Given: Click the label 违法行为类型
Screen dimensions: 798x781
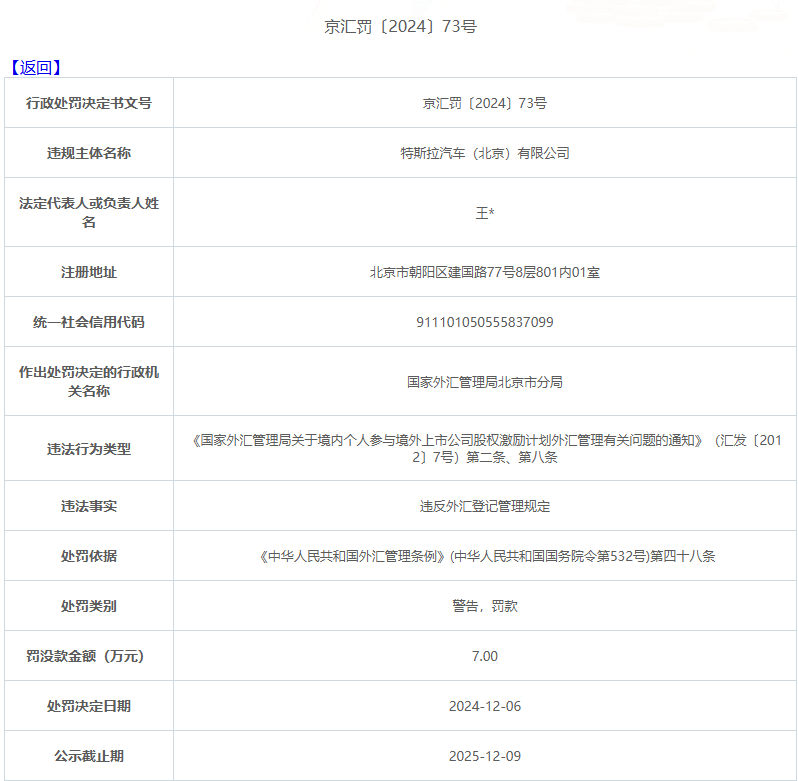Looking at the screenshot, I should pyautogui.click(x=89, y=449).
